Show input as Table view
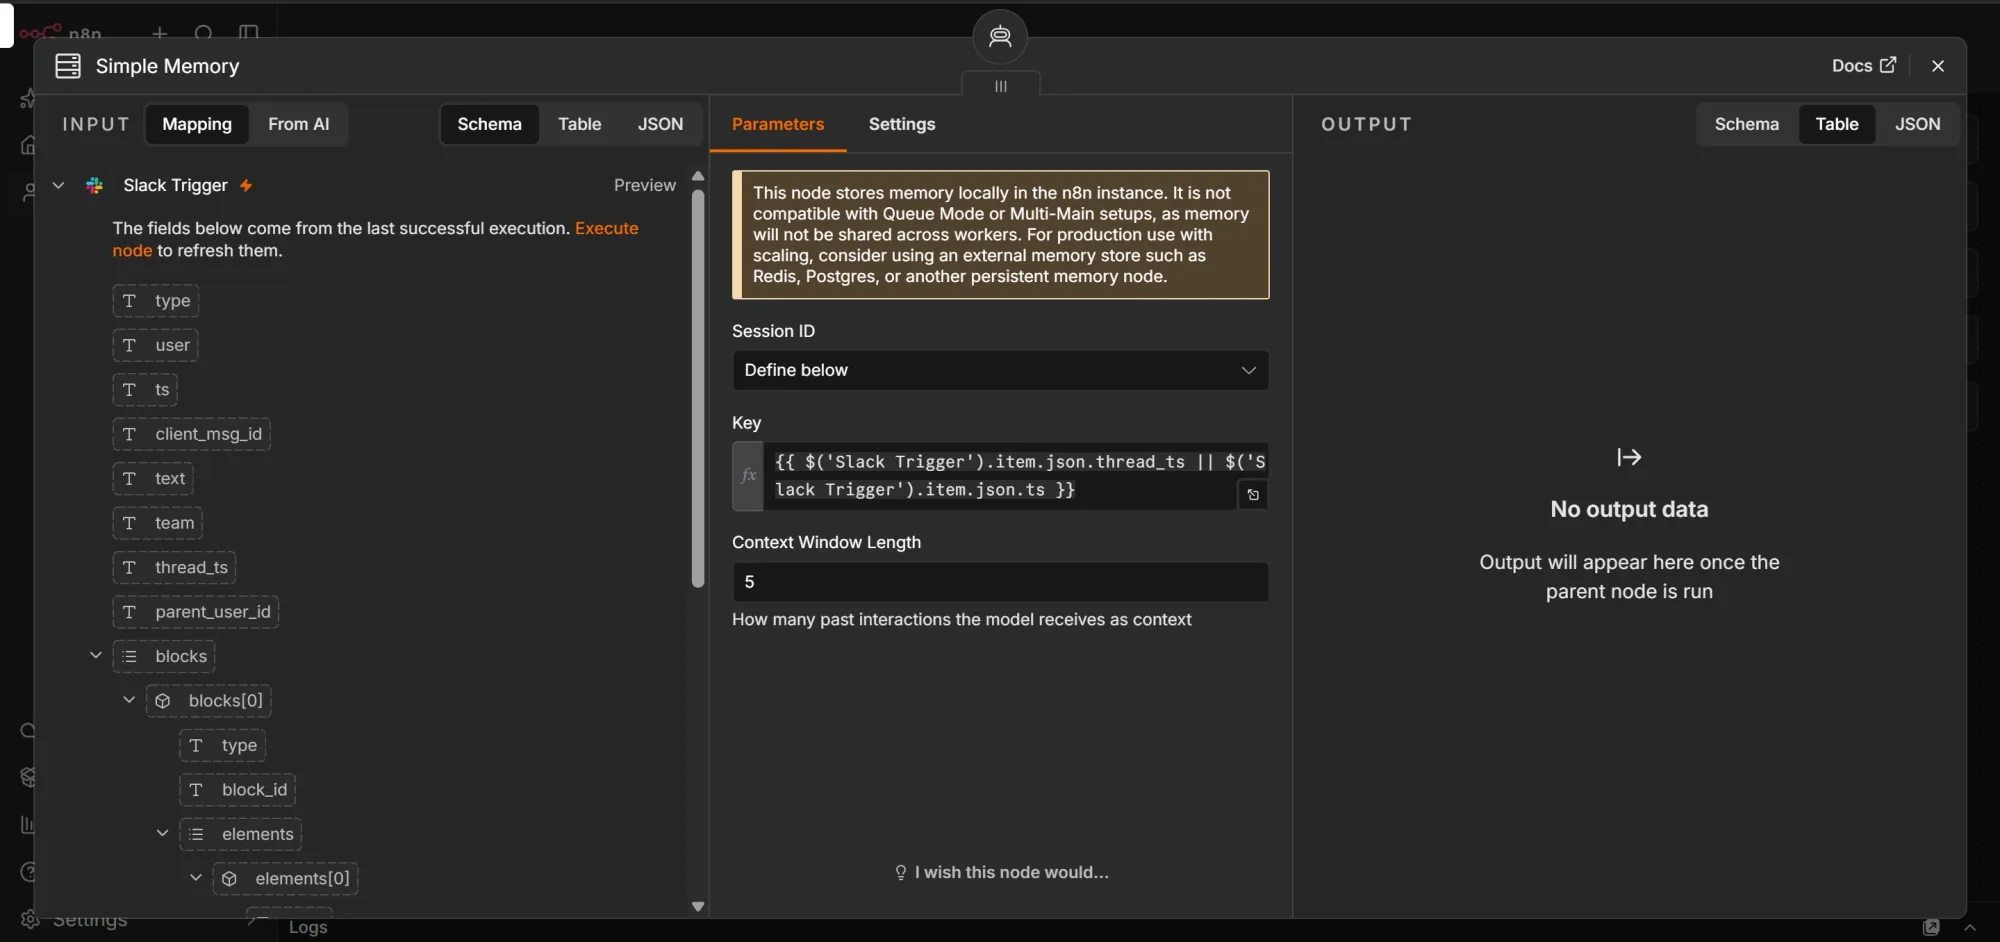The image size is (2000, 942). pos(580,124)
